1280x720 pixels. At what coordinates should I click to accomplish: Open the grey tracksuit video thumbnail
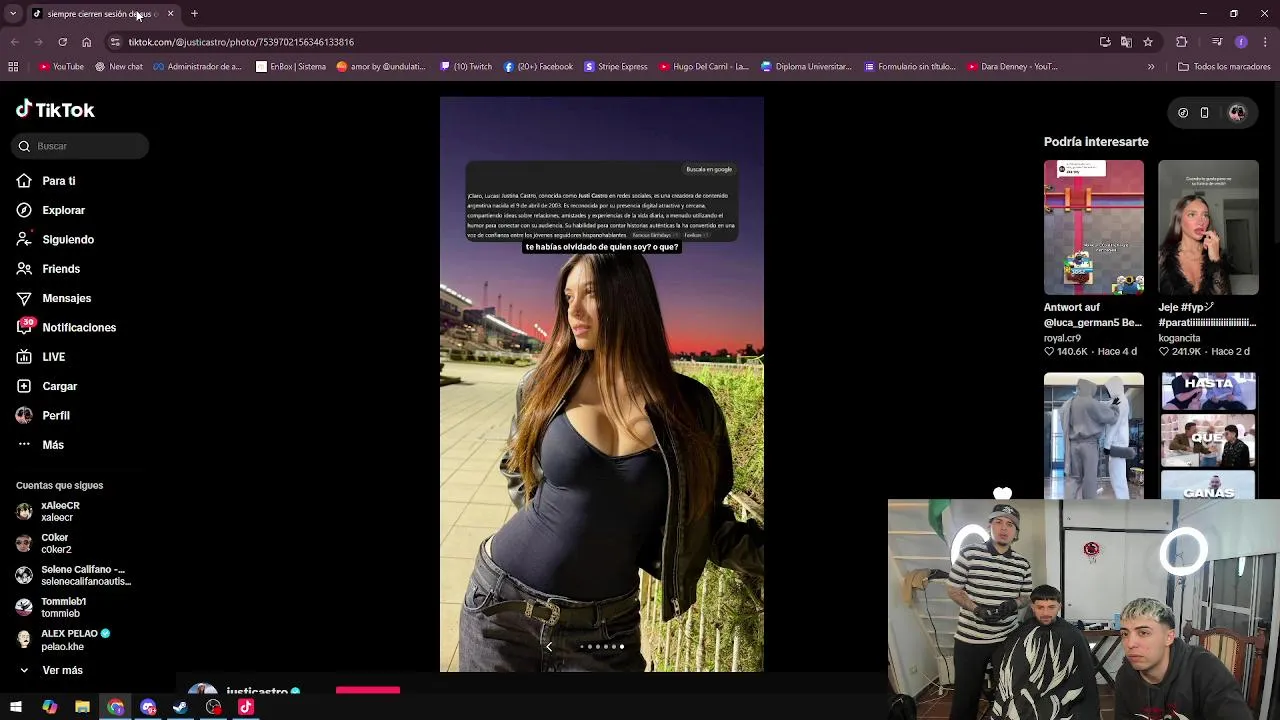[x=1093, y=436]
